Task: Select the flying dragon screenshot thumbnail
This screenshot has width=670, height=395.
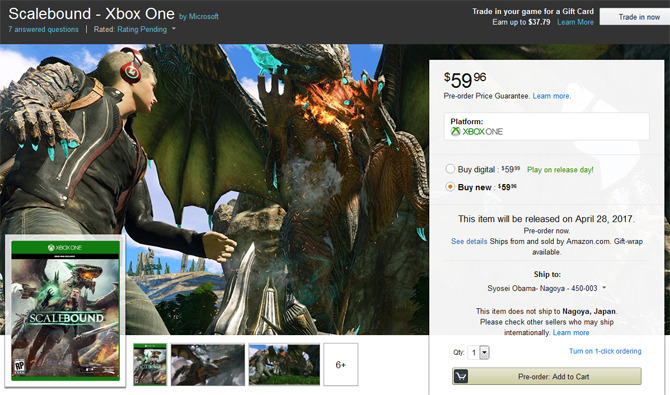Action: [x=208, y=365]
